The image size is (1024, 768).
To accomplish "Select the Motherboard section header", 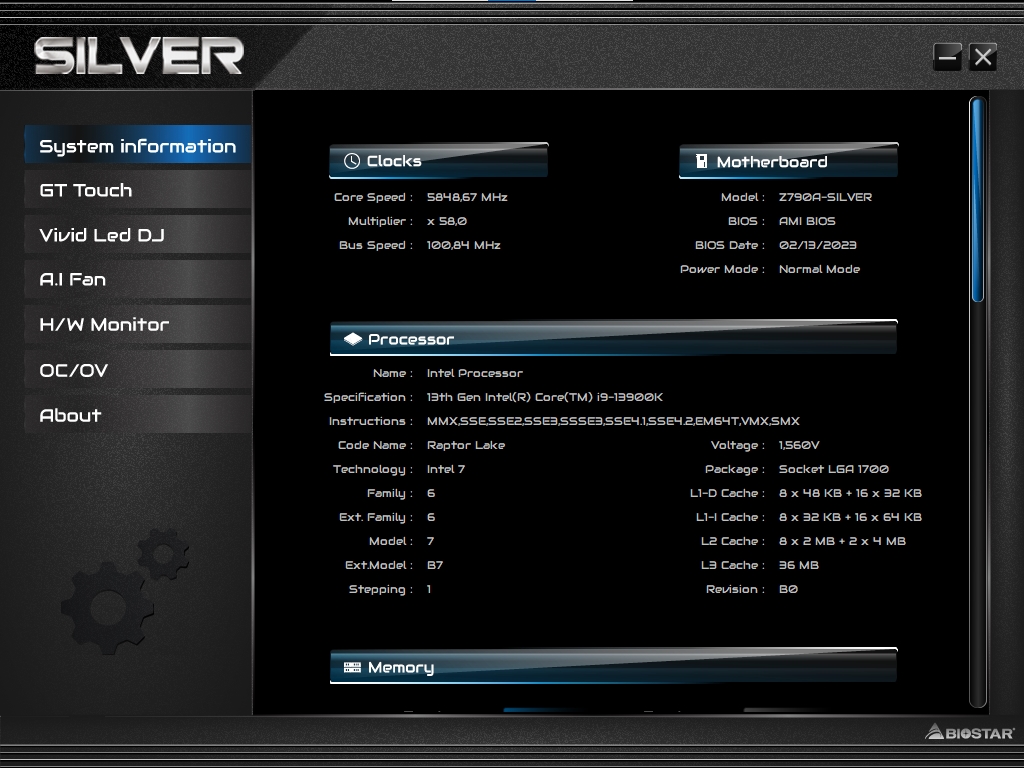I will pyautogui.click(x=788, y=161).
